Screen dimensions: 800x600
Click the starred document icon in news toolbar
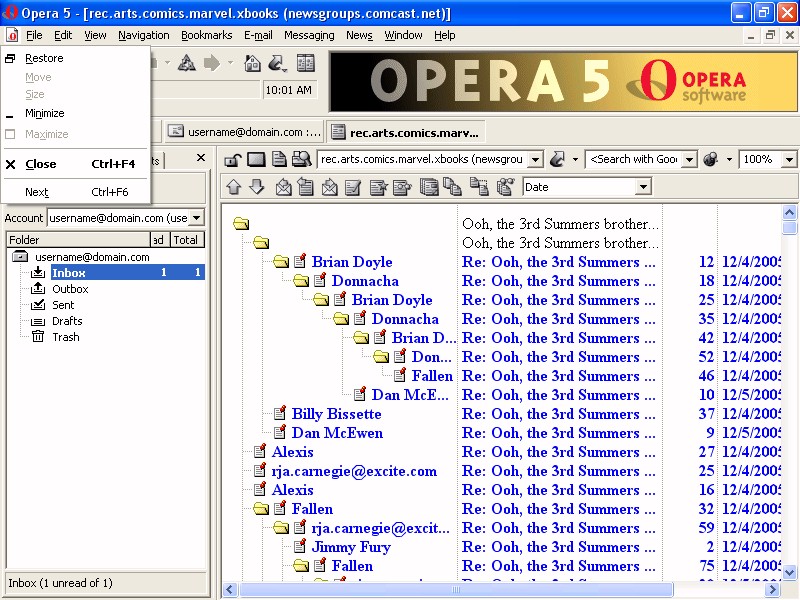pos(379,188)
